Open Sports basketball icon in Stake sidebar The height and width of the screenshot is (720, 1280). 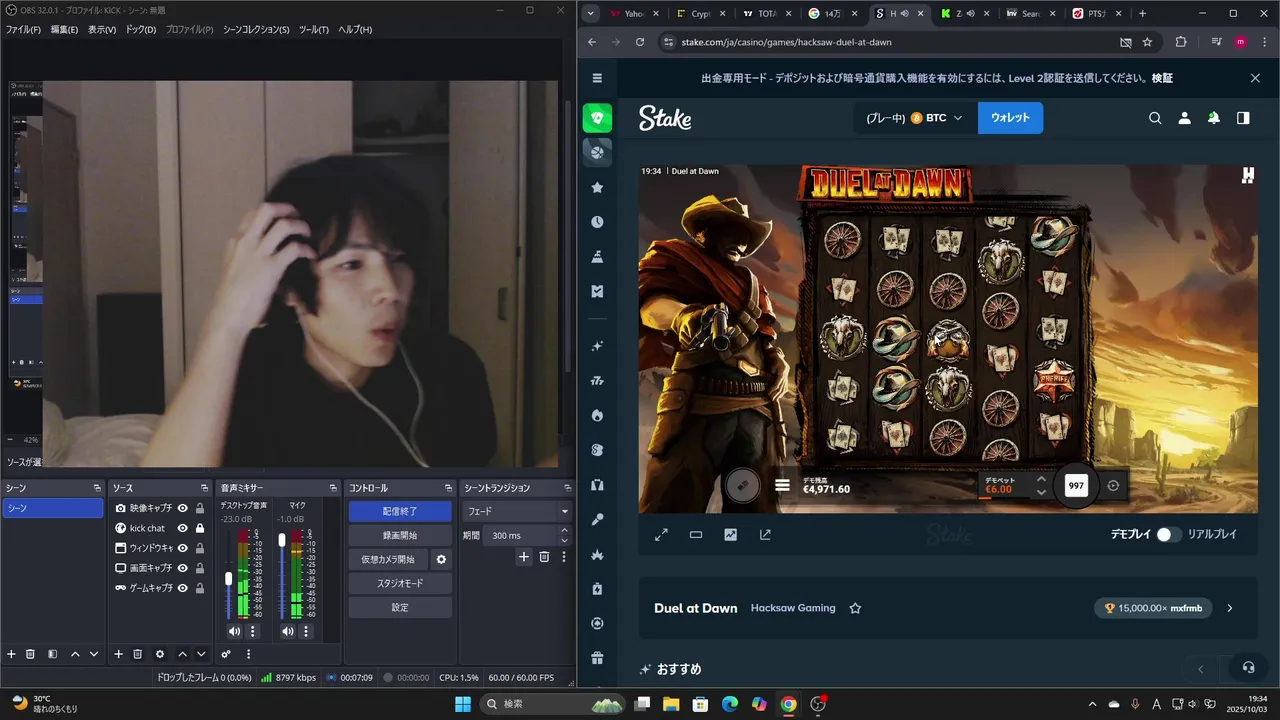tap(598, 152)
